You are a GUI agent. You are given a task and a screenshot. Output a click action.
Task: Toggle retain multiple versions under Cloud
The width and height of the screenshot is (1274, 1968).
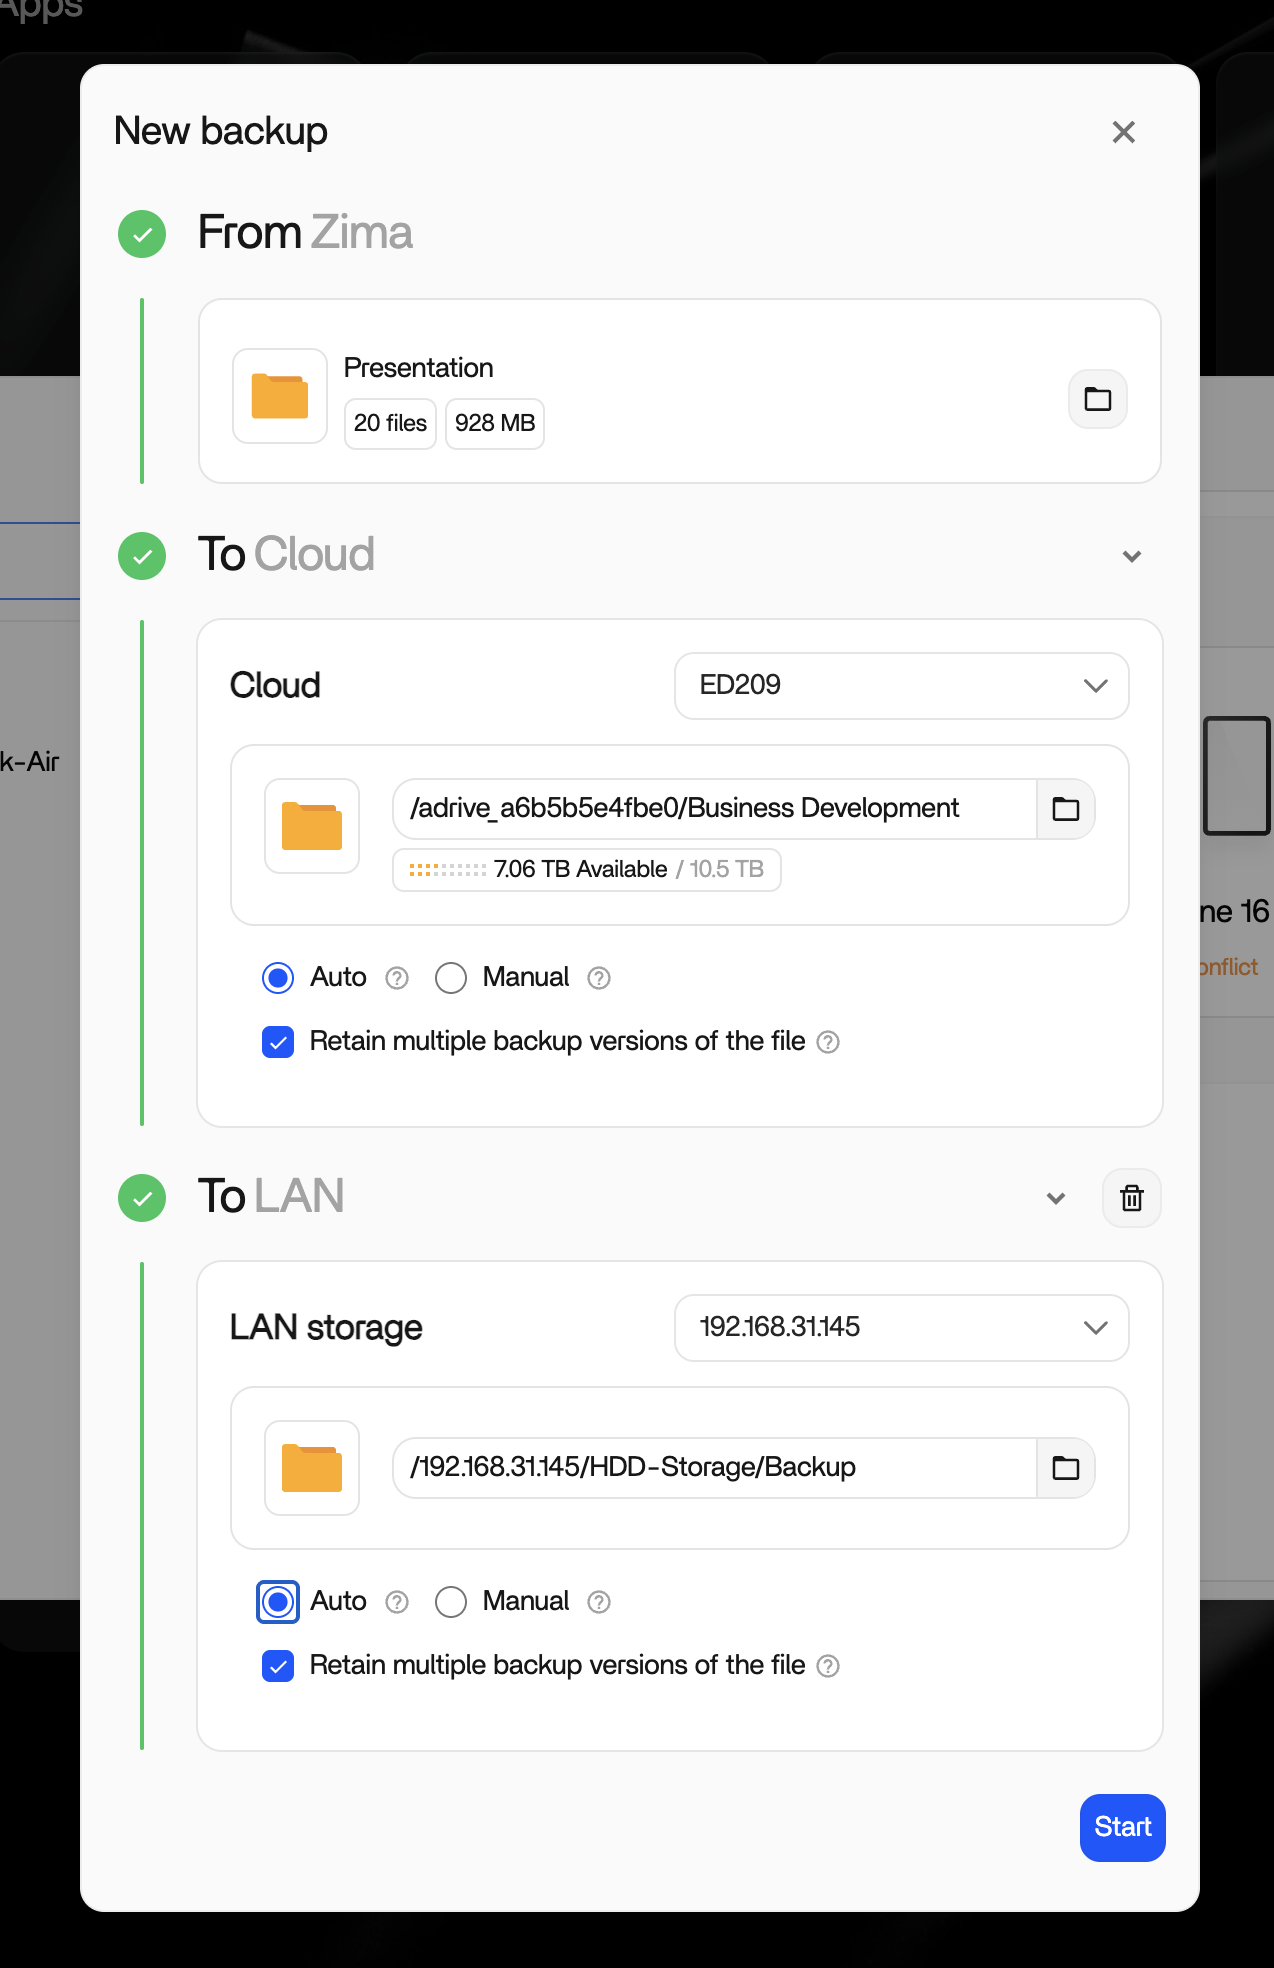point(278,1042)
